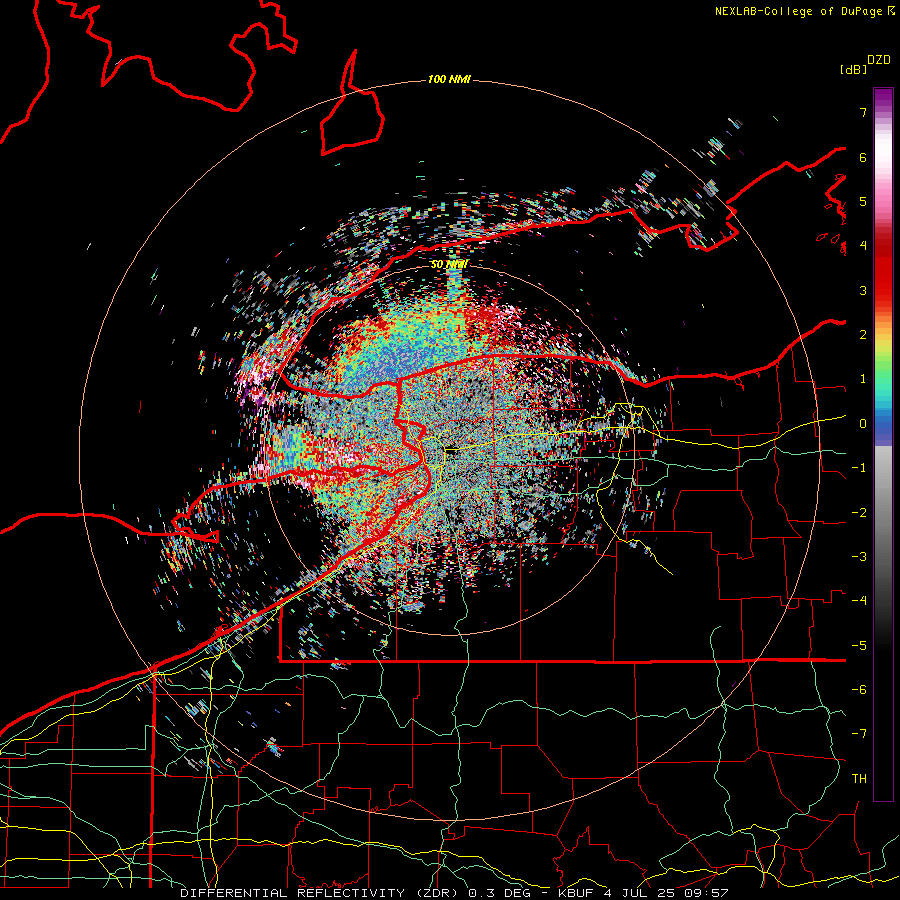Click the Differential Reflectivity product title text
Screen dimensions: 900x900
319,893
